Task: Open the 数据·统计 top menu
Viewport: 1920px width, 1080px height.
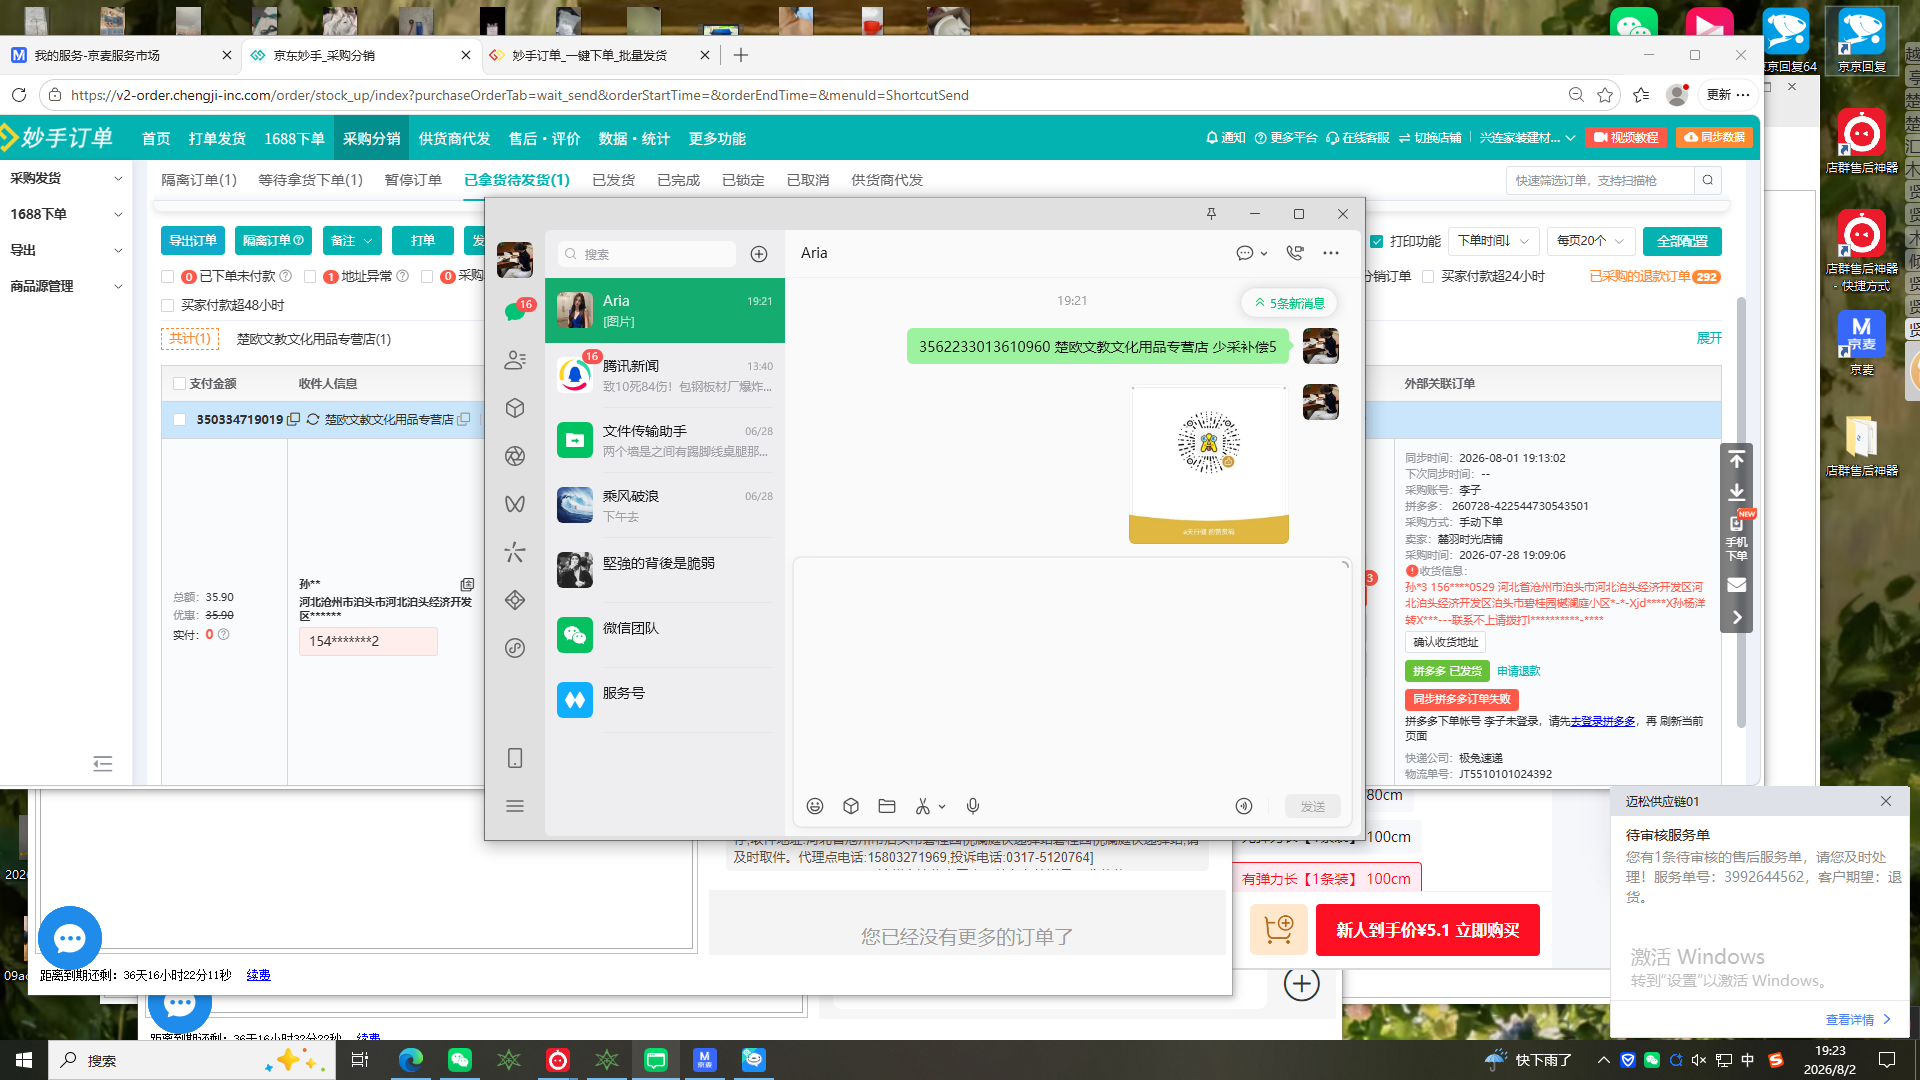Action: click(634, 138)
